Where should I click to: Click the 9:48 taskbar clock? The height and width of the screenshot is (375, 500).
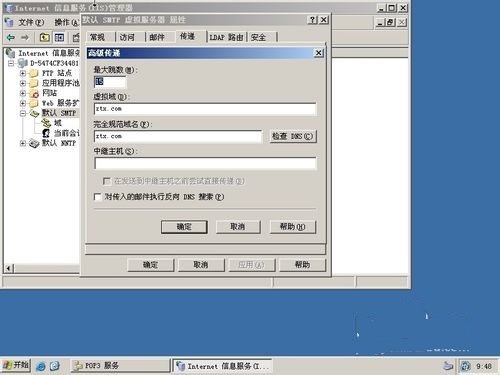(484, 366)
